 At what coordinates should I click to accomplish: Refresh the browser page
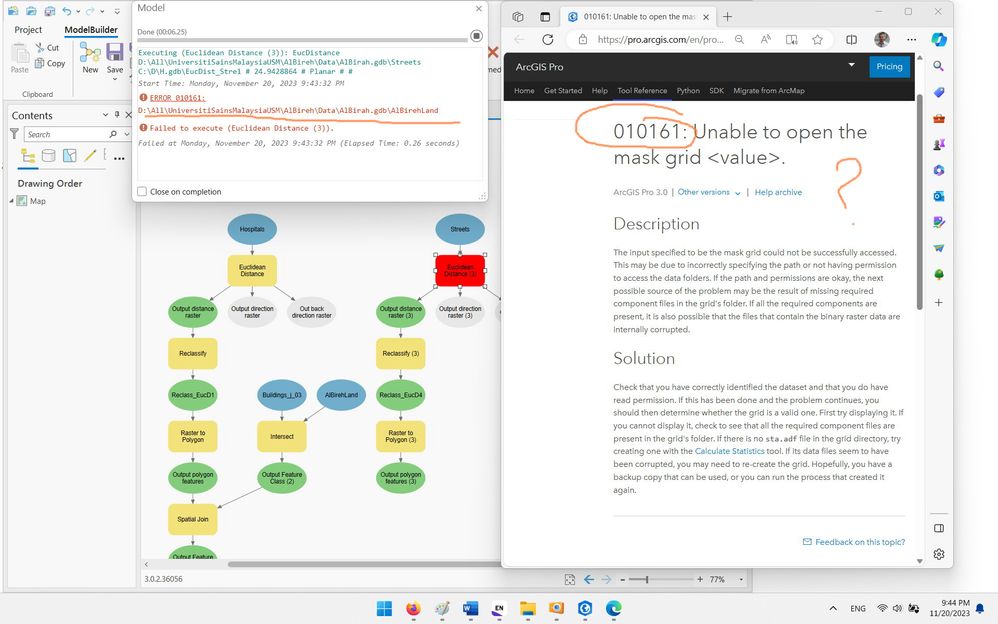[x=547, y=39]
